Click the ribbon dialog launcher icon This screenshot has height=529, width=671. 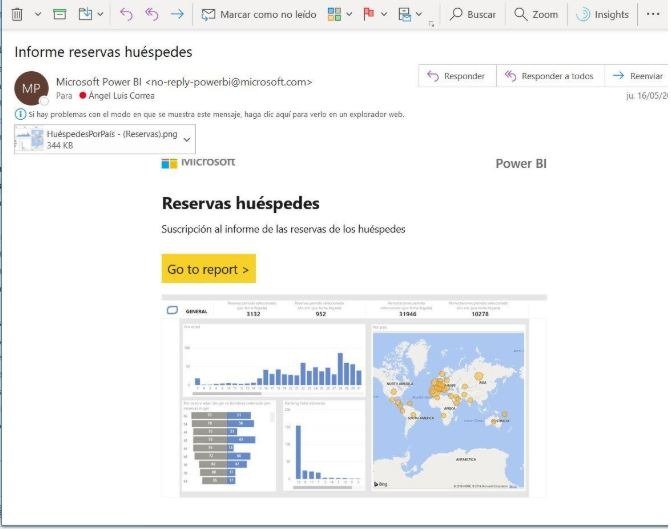click(431, 24)
